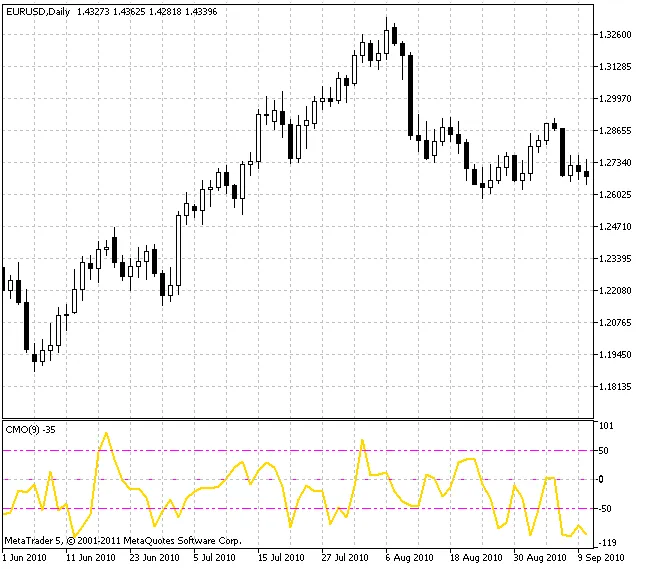Click the EURUSD,Daily chart title

point(38,9)
